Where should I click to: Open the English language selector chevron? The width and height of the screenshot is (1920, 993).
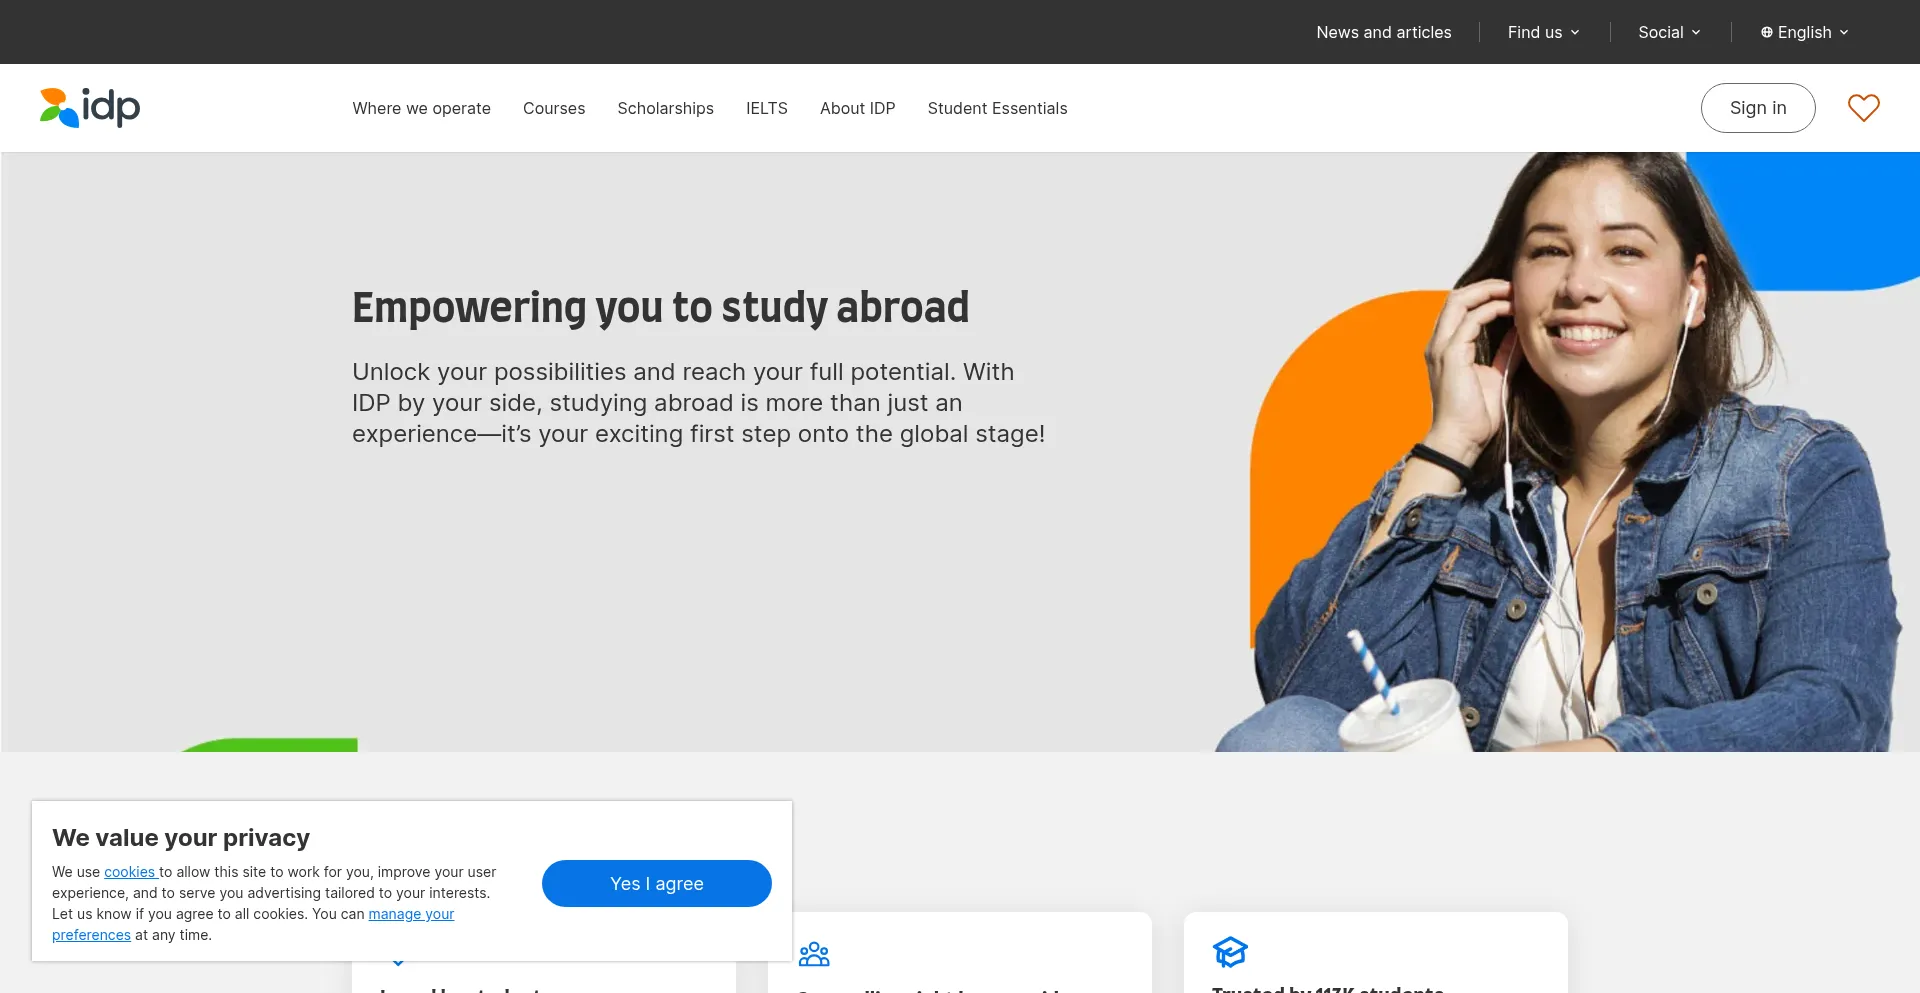(1844, 32)
